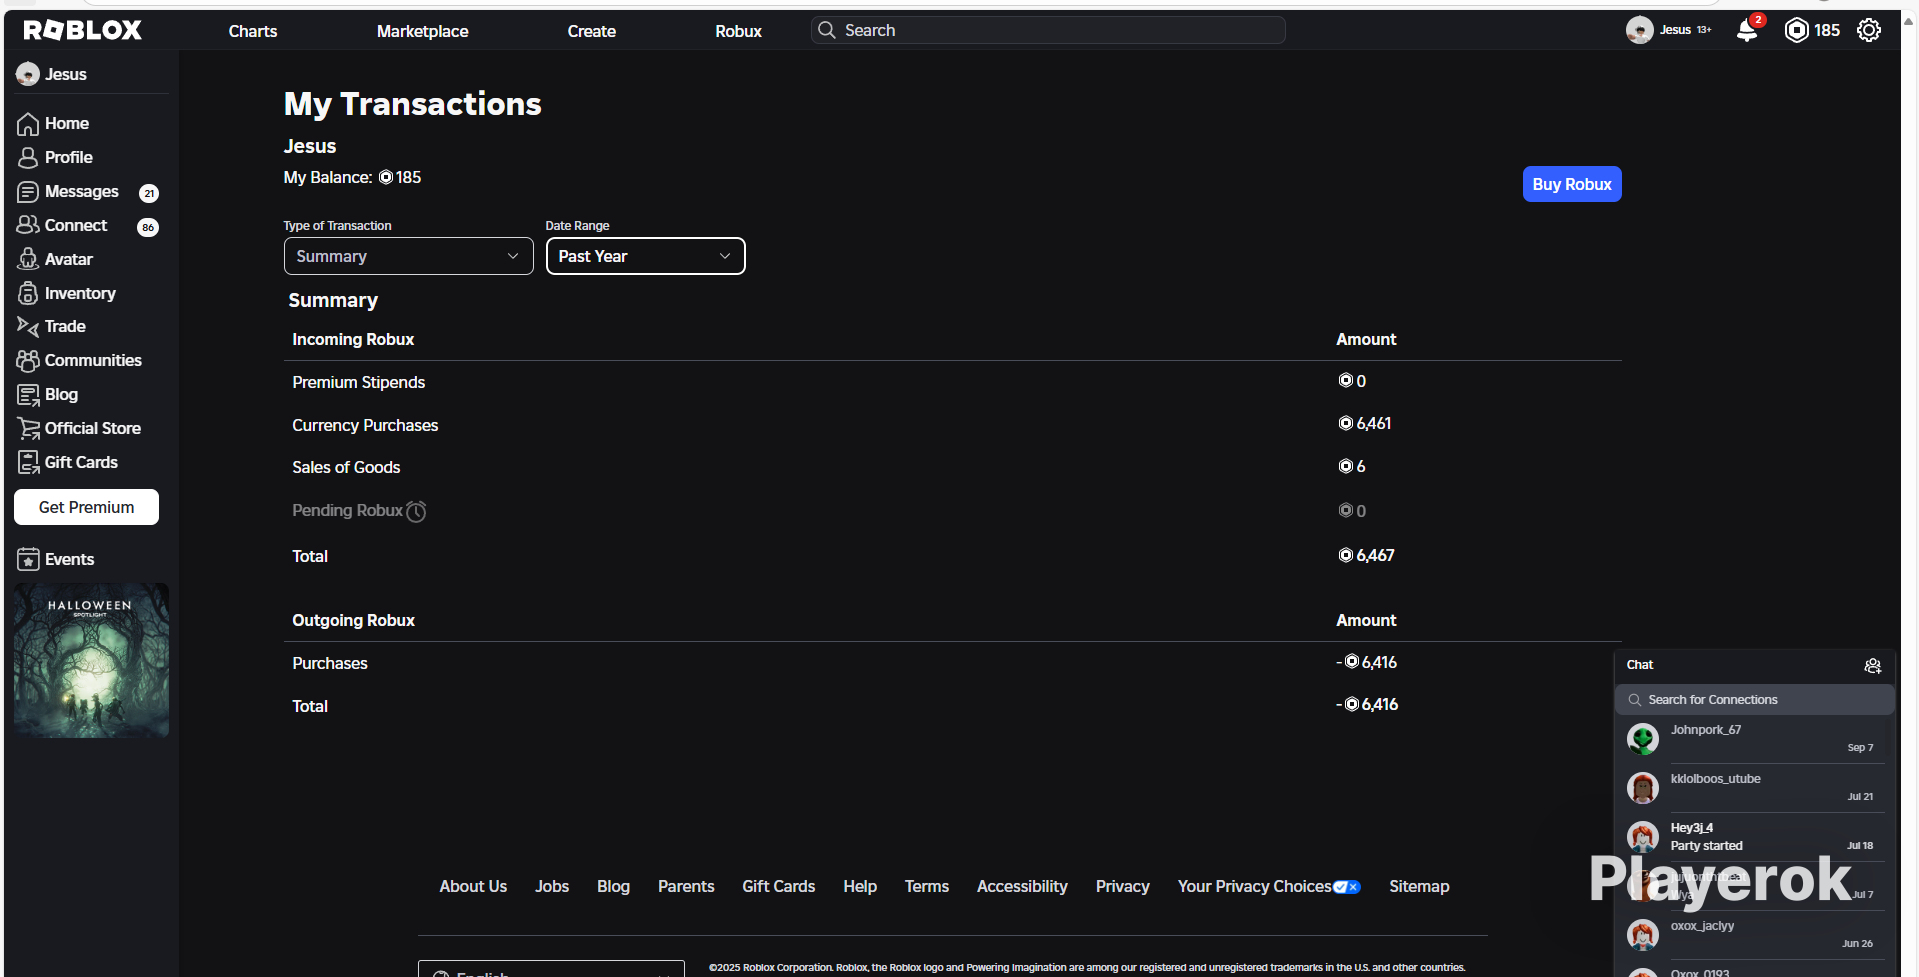The width and height of the screenshot is (1919, 977).
Task: Open the Charts tab
Action: click(x=253, y=31)
